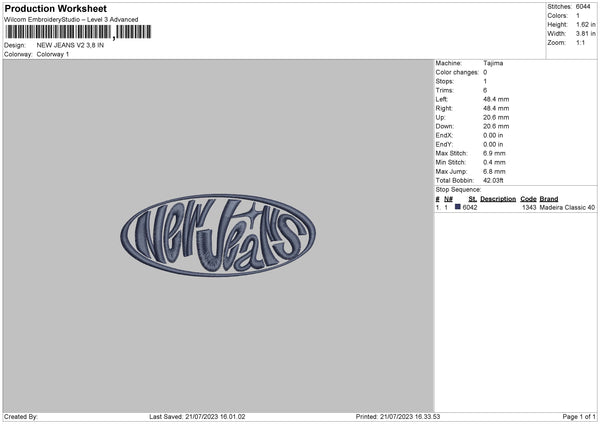Image resolution: width=600 pixels, height=424 pixels.
Task: Click 'Wilcom EmbroideryStudio – Level 3 Advanced' text
Action: 71,20
